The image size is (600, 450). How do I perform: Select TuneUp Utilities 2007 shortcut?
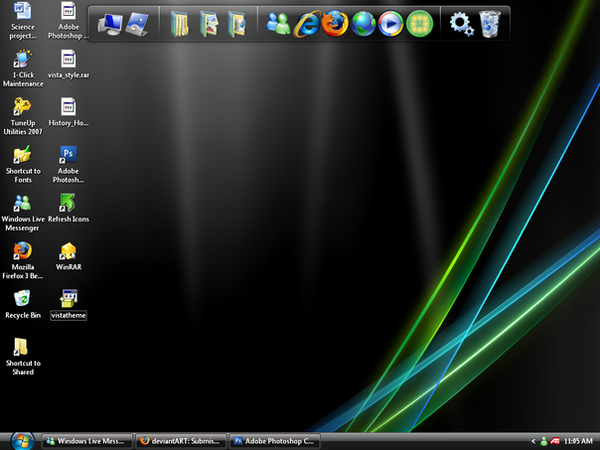pos(23,117)
